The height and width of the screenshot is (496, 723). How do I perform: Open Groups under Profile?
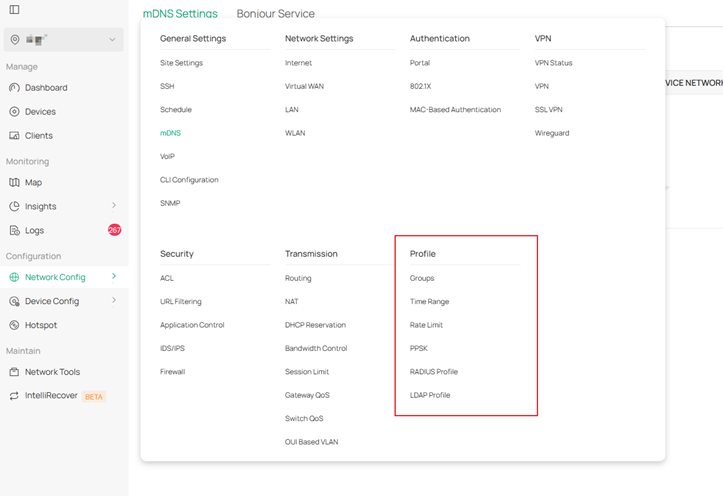(x=422, y=278)
